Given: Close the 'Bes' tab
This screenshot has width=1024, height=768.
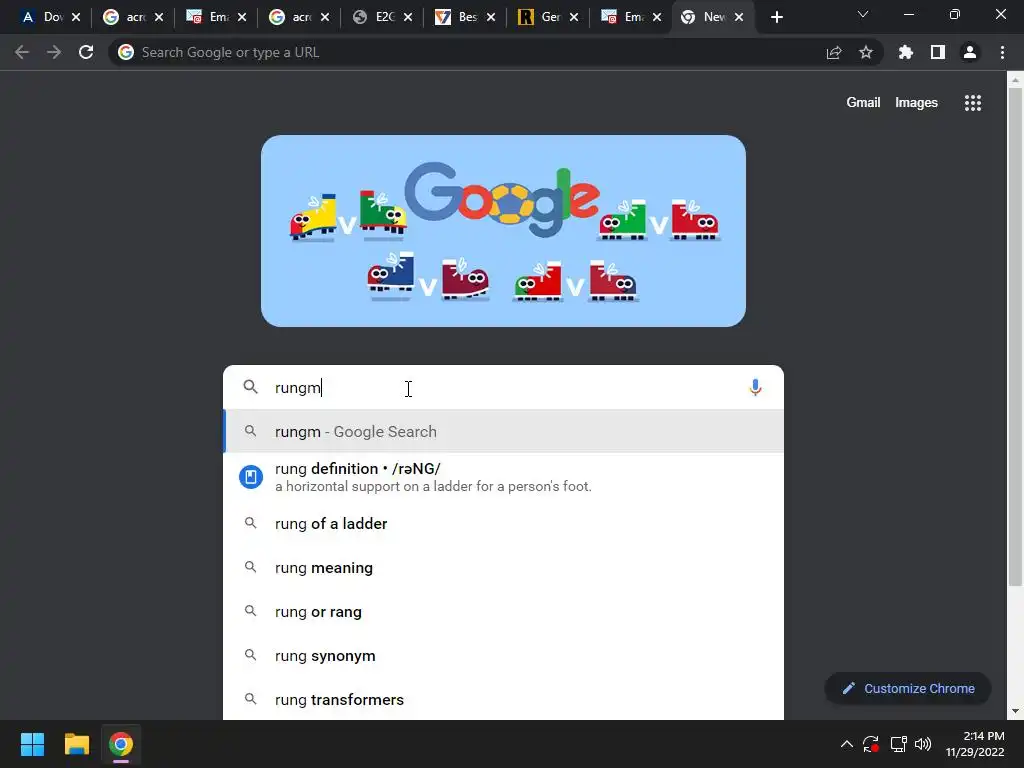Looking at the screenshot, I should pyautogui.click(x=490, y=18).
